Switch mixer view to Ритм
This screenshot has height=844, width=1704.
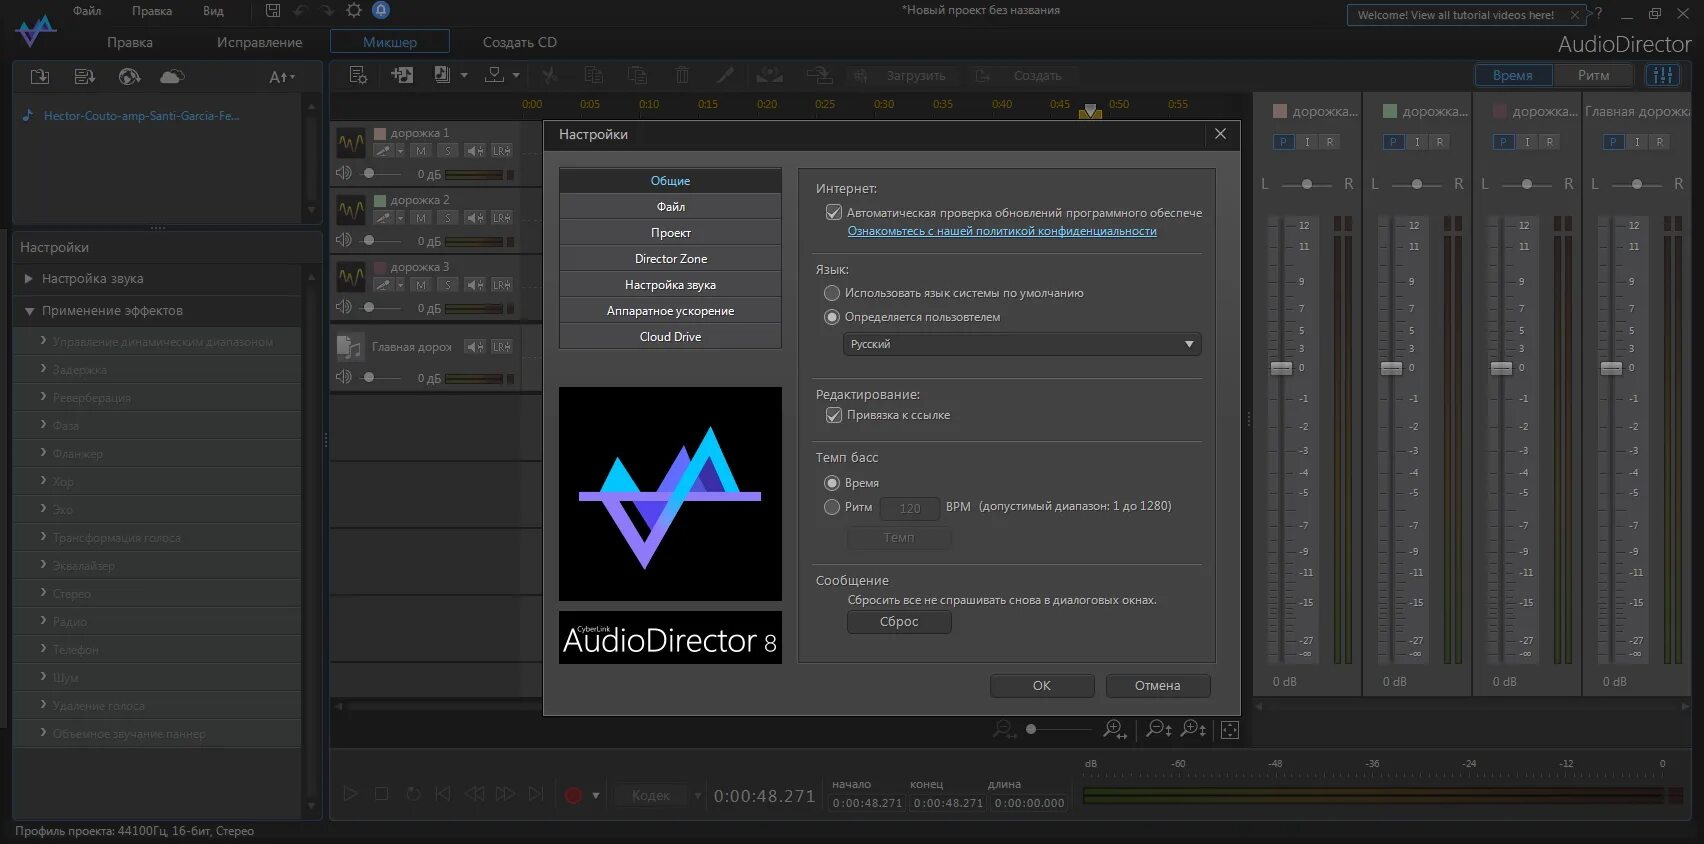click(x=1593, y=75)
